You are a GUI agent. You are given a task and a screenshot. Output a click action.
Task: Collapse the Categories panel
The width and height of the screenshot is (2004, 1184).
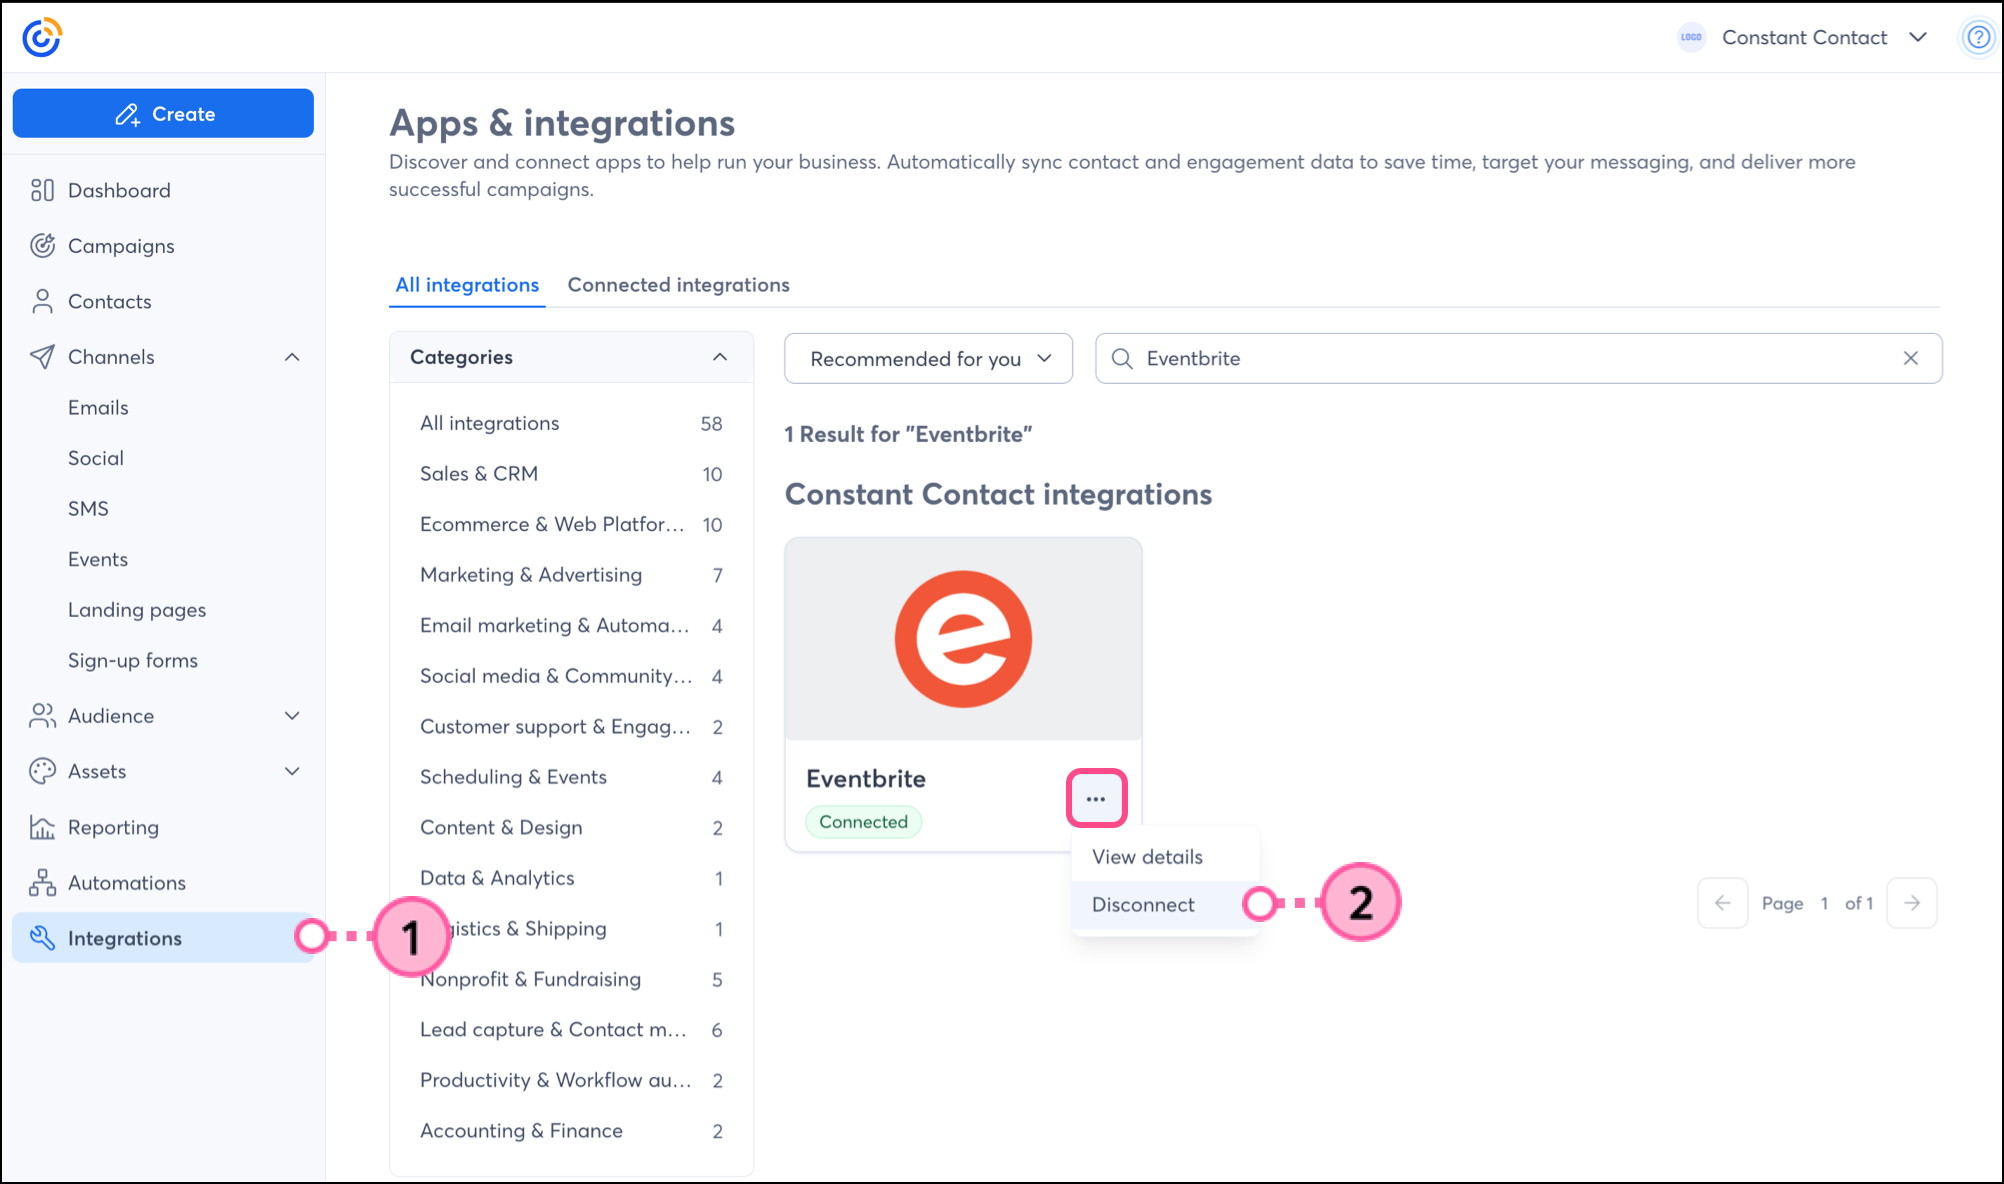click(x=720, y=357)
